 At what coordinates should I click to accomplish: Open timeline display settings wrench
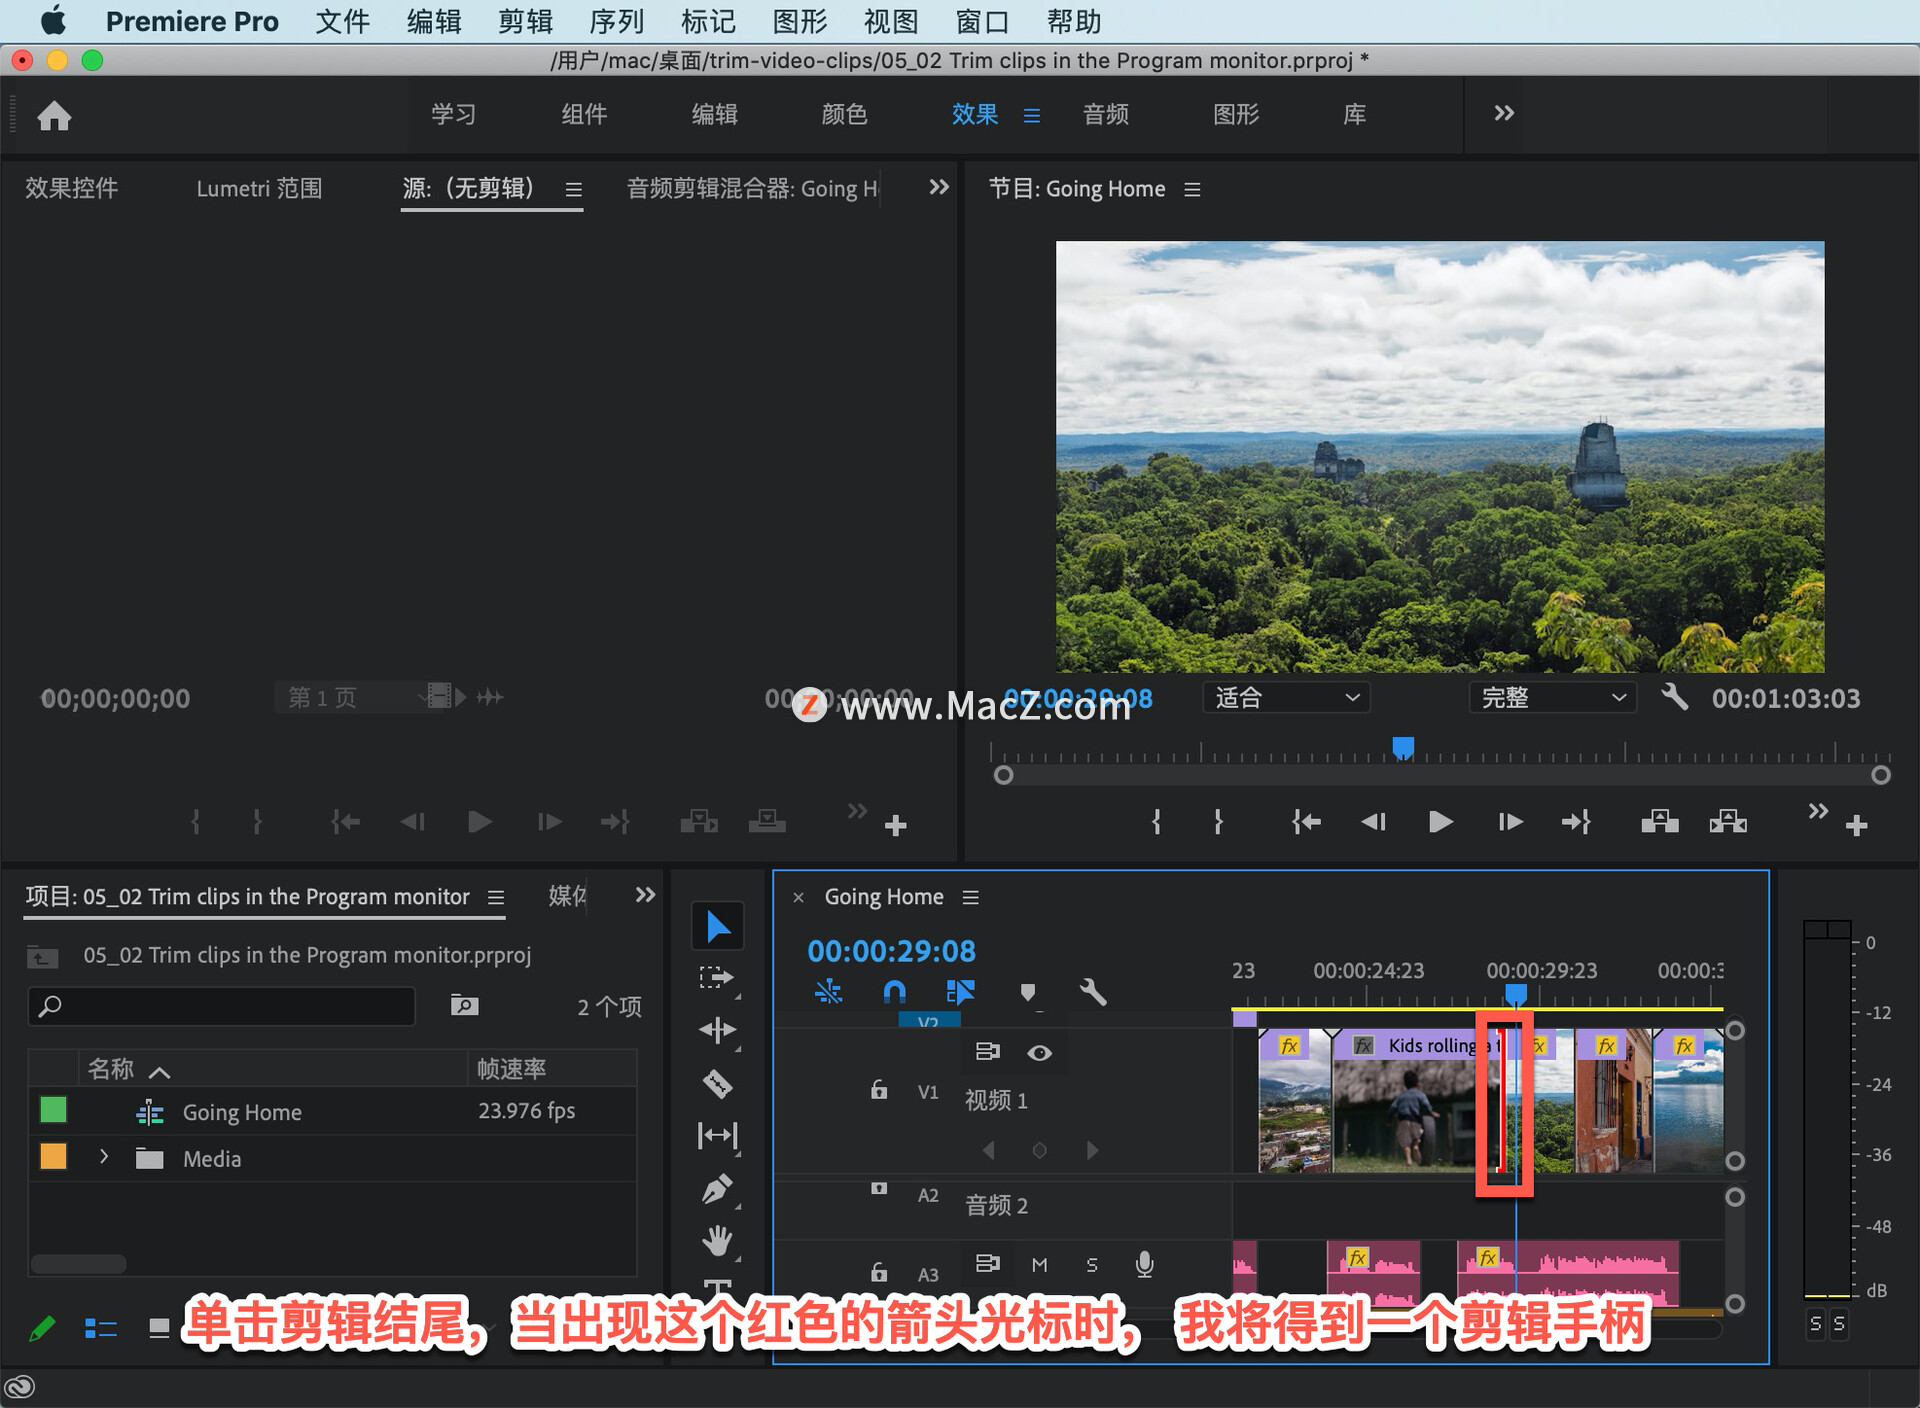(1093, 992)
